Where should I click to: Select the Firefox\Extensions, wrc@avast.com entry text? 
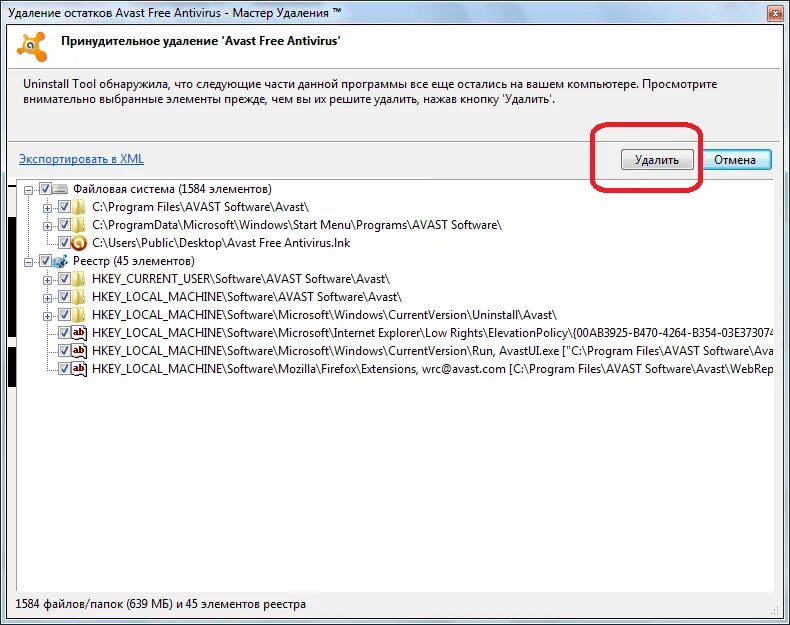pos(433,369)
